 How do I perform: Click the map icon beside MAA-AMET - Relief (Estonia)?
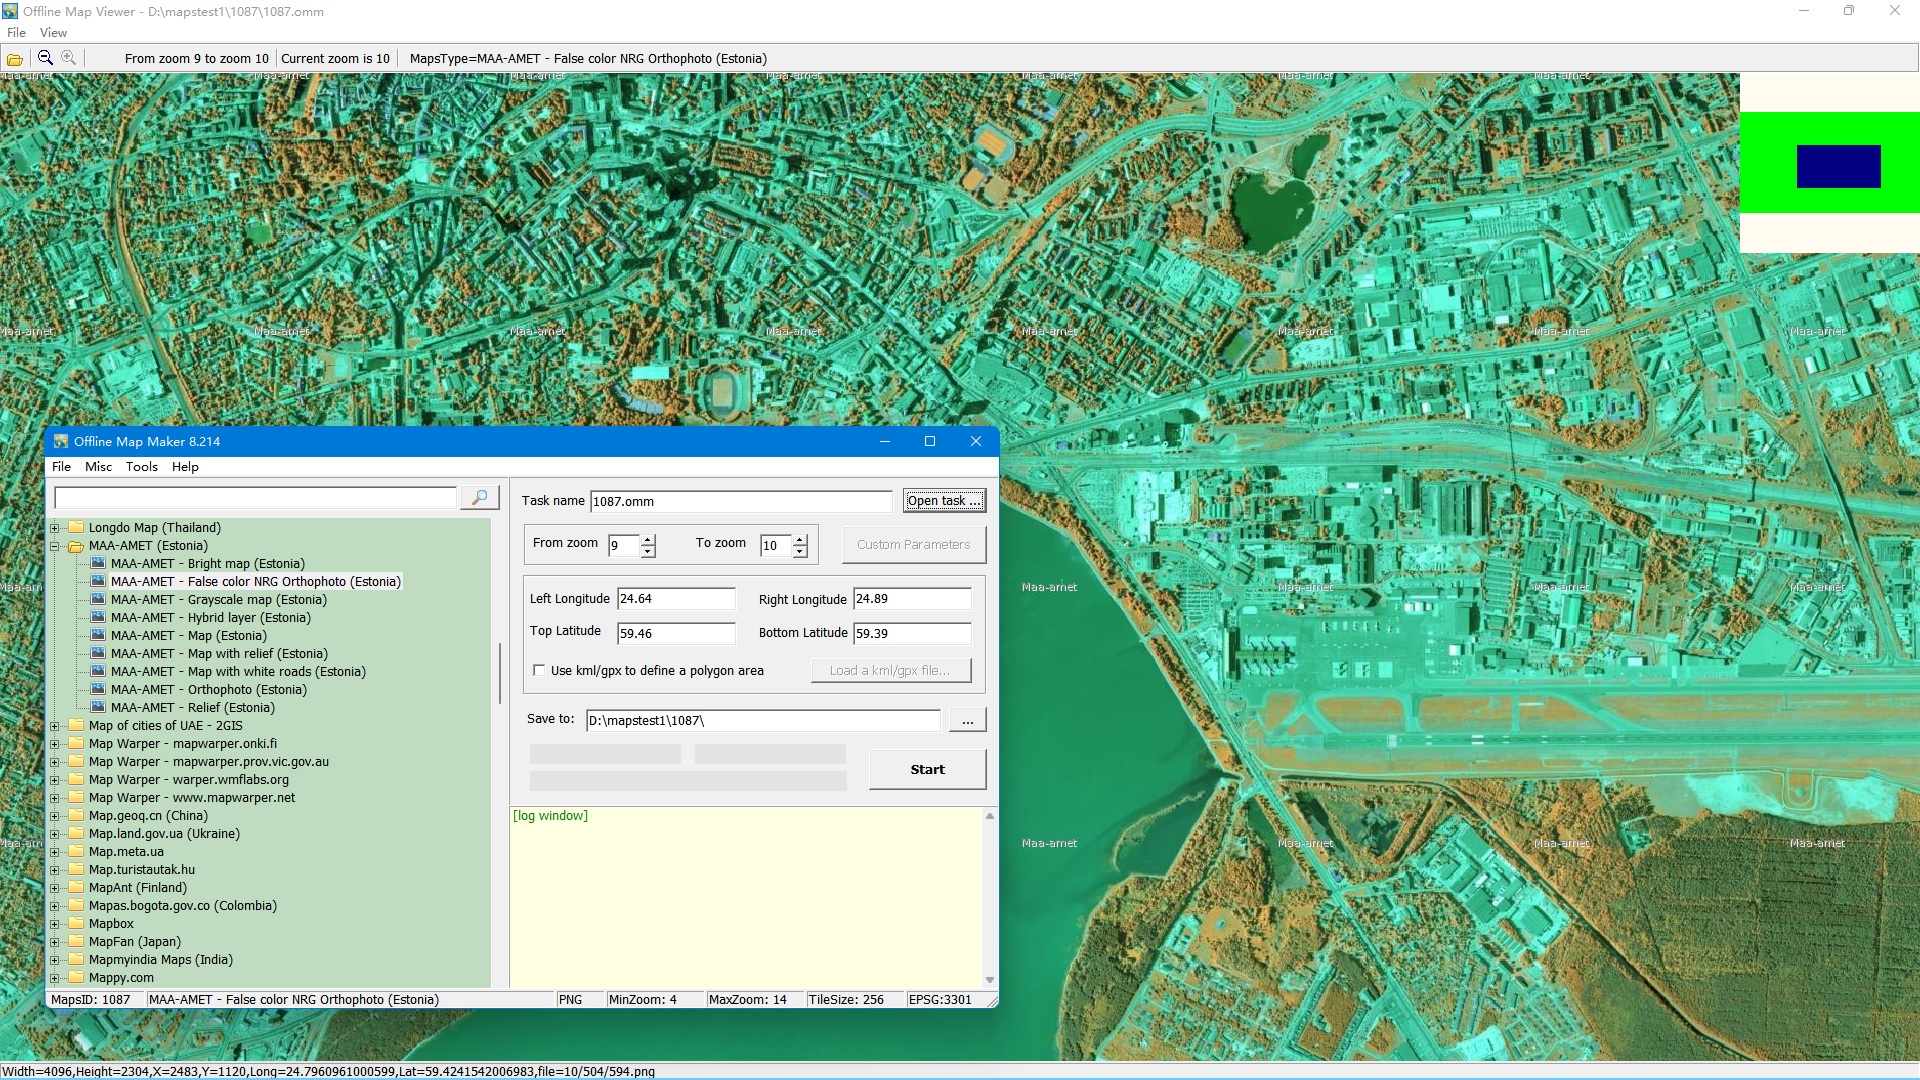tap(98, 707)
